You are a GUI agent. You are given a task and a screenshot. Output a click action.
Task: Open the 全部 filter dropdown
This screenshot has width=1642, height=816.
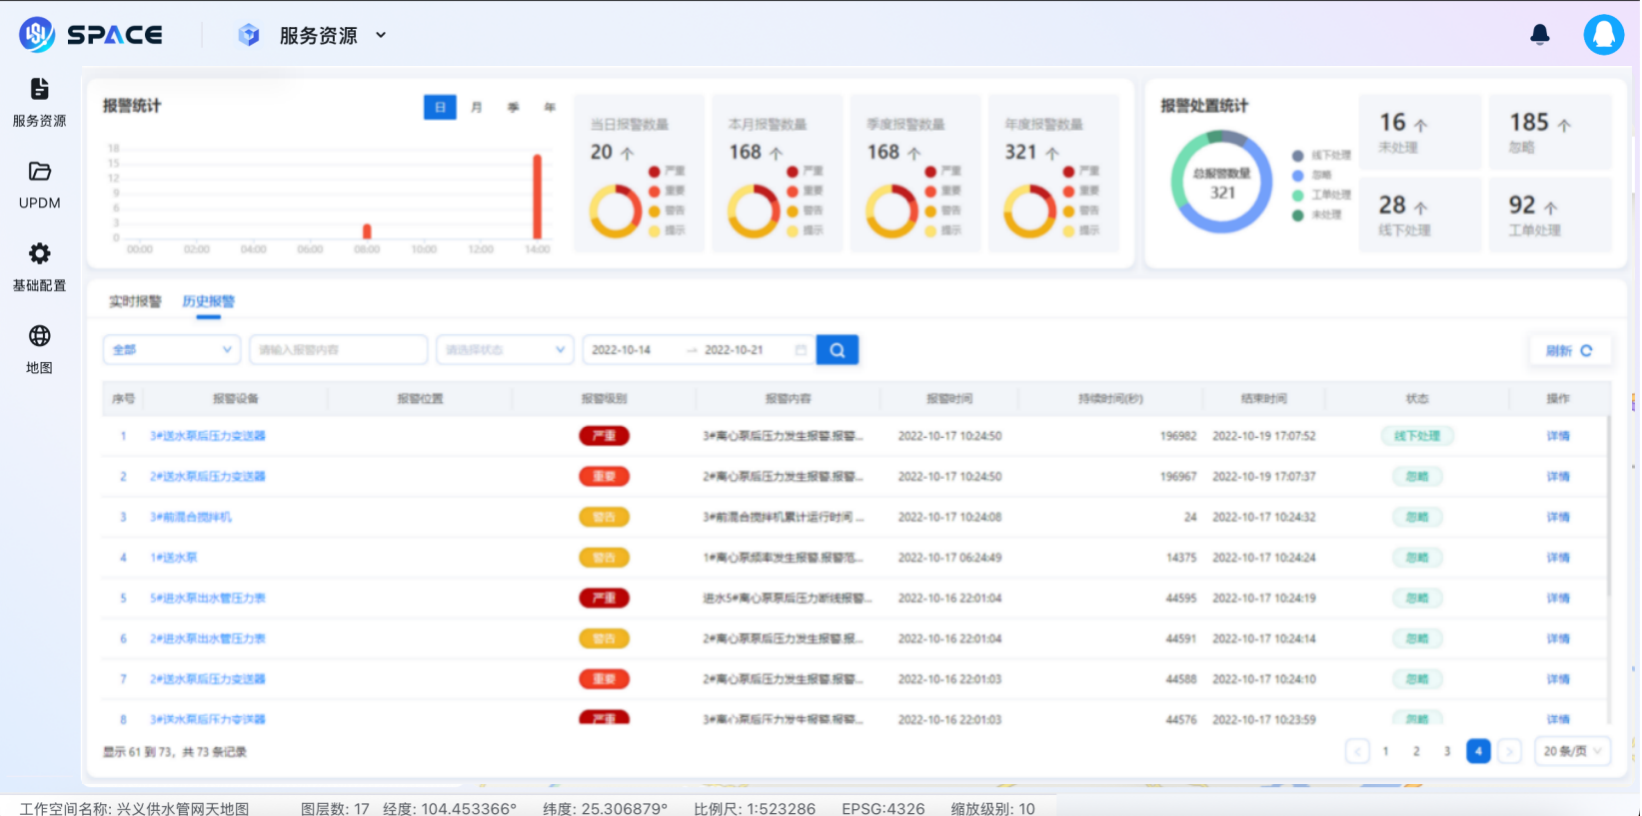click(172, 350)
